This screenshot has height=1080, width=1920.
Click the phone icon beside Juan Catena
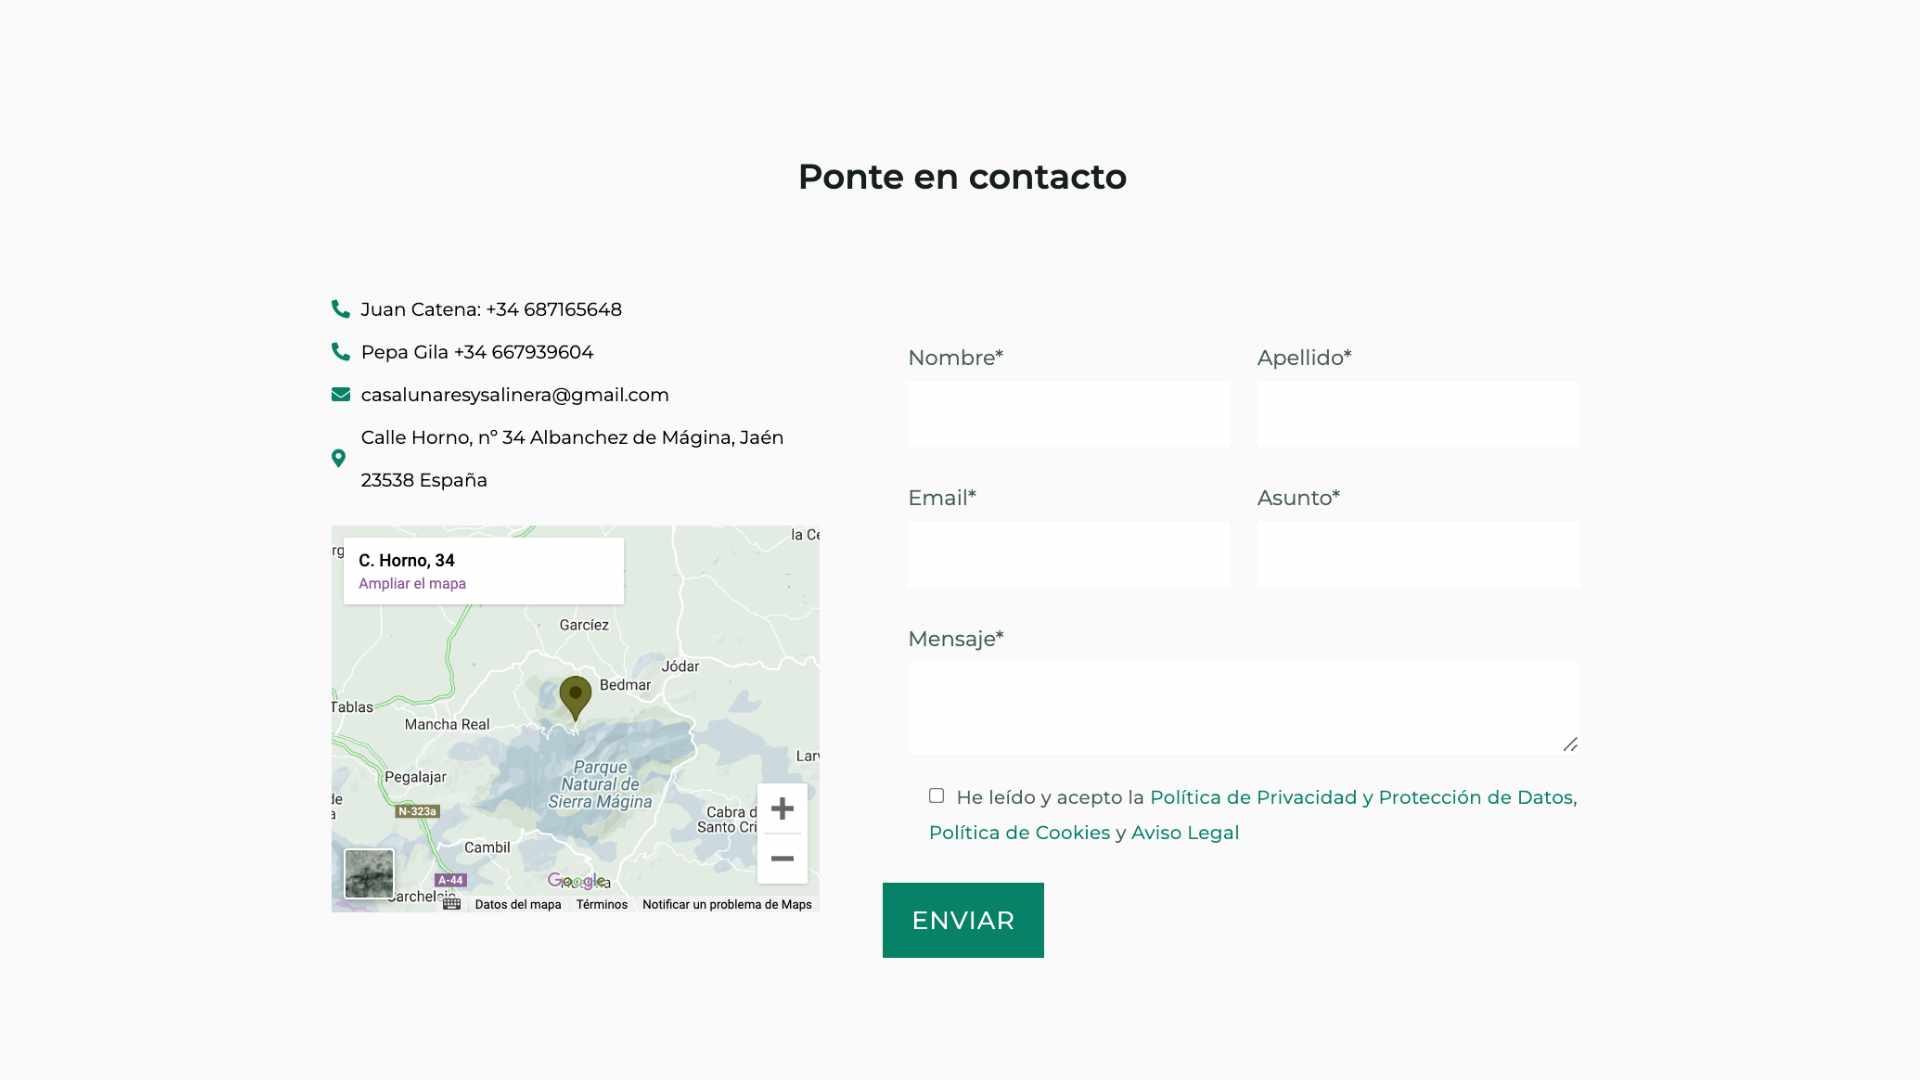click(x=341, y=309)
